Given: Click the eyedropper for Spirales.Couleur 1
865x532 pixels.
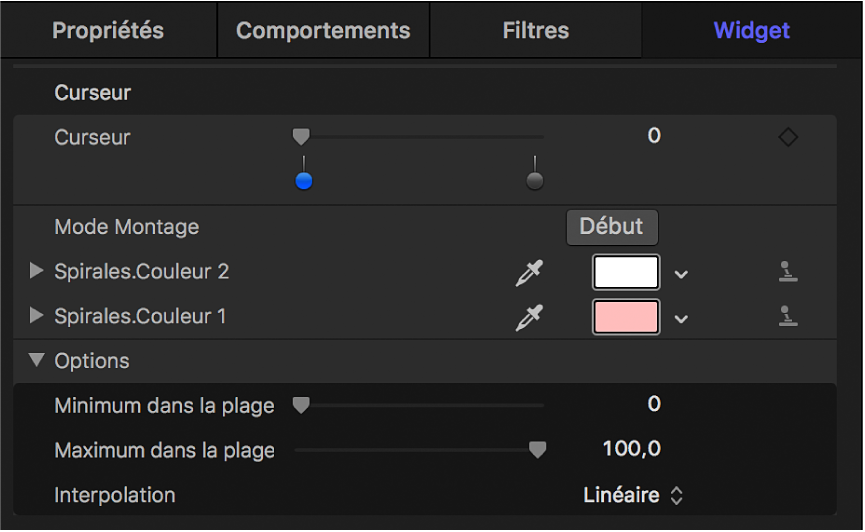Looking at the screenshot, I should (x=528, y=318).
